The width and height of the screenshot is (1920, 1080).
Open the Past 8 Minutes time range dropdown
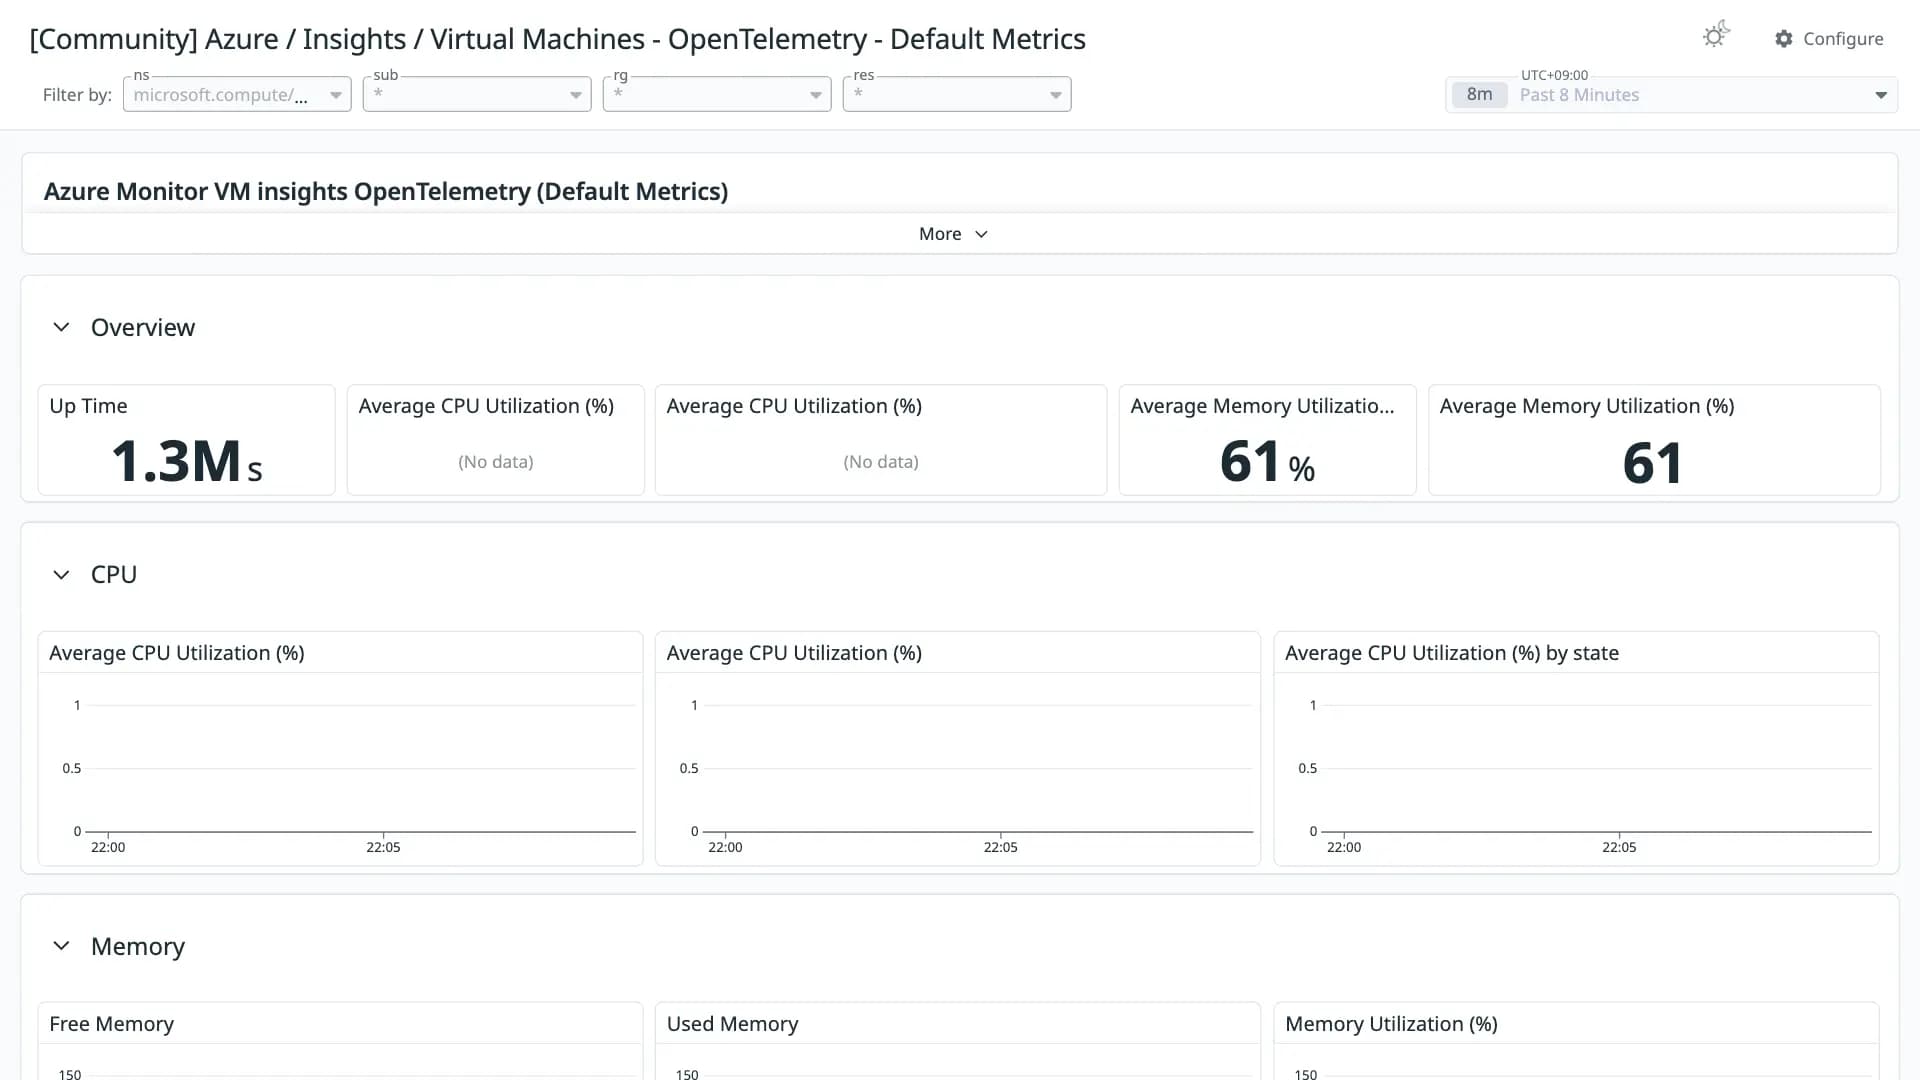tap(1671, 95)
